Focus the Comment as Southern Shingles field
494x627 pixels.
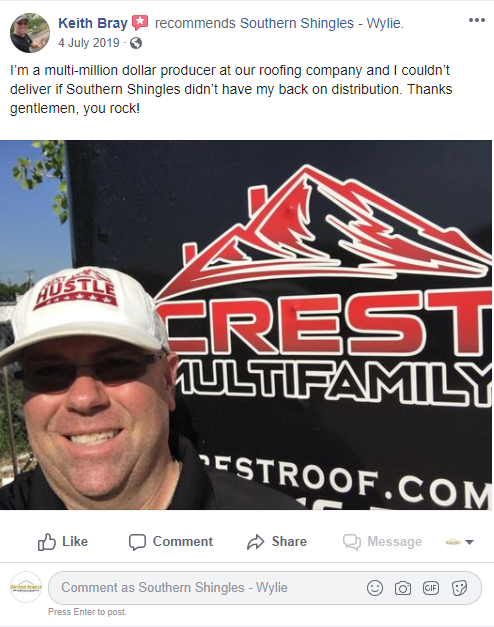tap(265, 588)
